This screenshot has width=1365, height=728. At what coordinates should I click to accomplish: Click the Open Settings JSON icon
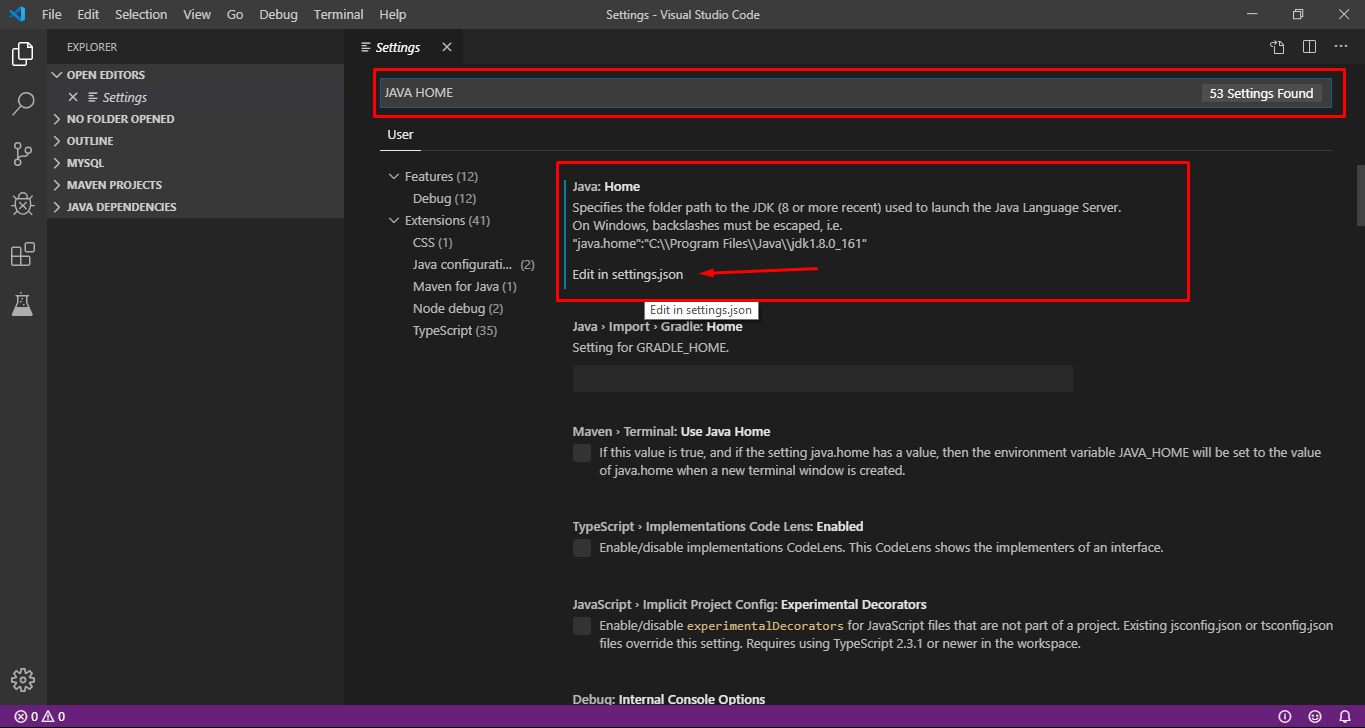tap(1277, 46)
